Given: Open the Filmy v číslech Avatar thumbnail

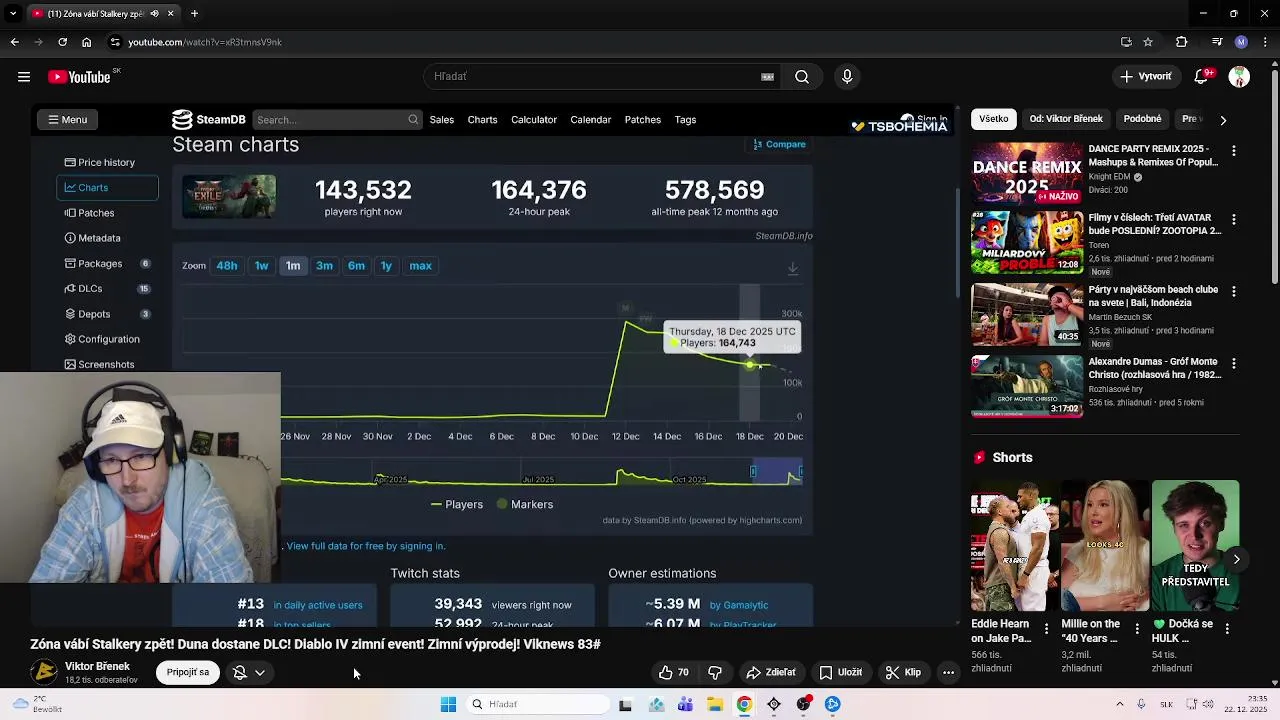Looking at the screenshot, I should click(x=1027, y=243).
